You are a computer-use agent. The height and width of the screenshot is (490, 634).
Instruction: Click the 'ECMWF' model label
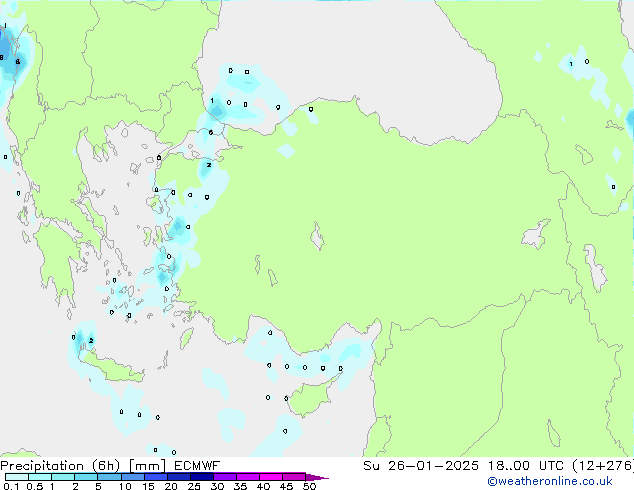(197, 466)
